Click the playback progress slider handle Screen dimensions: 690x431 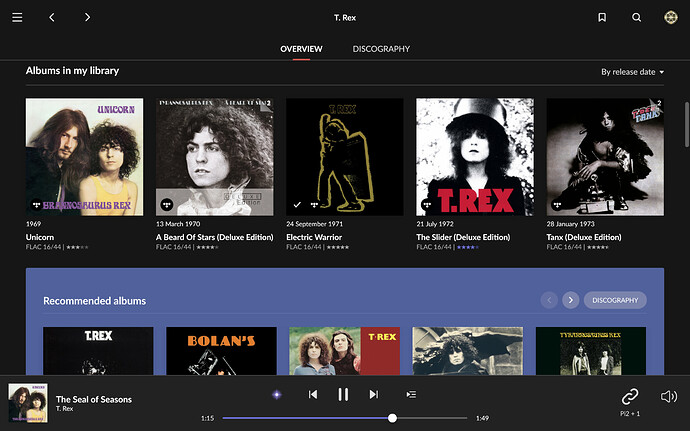392,418
